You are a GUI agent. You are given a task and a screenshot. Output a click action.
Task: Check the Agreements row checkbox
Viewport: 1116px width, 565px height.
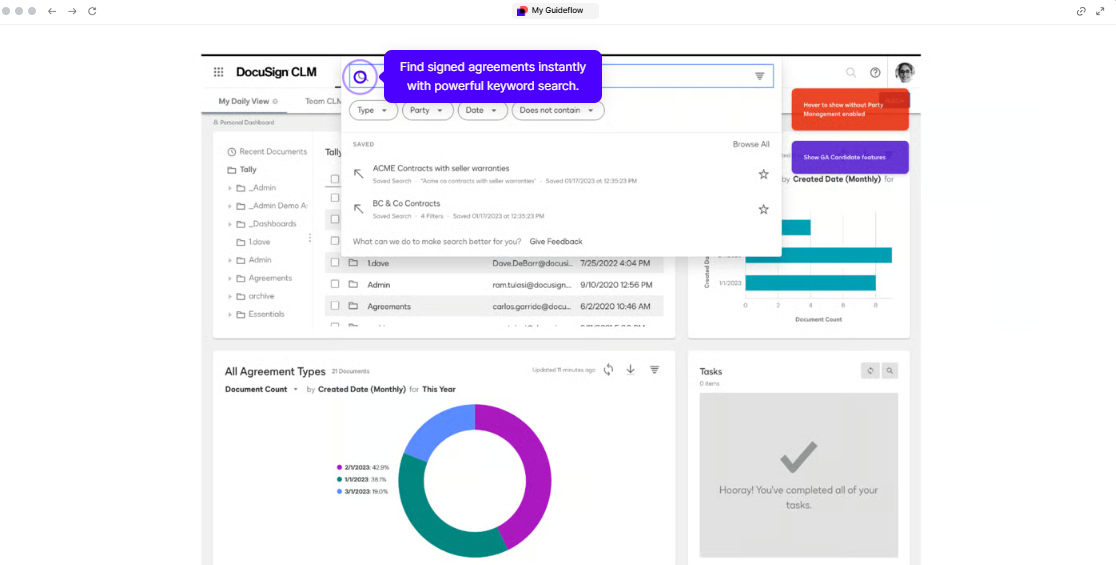335,306
